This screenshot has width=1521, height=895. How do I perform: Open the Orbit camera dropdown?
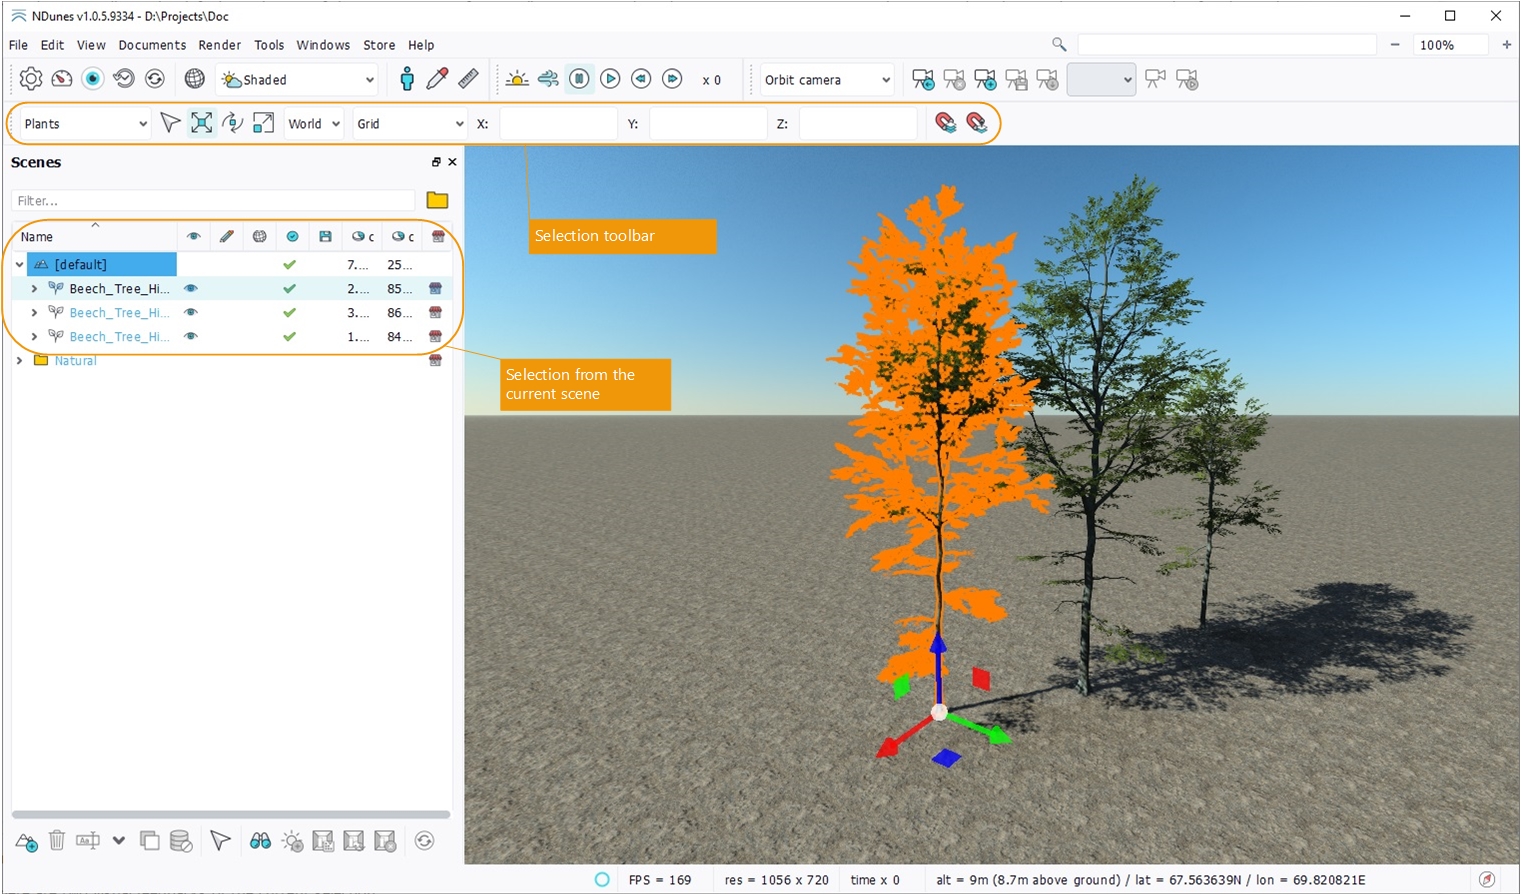point(826,80)
